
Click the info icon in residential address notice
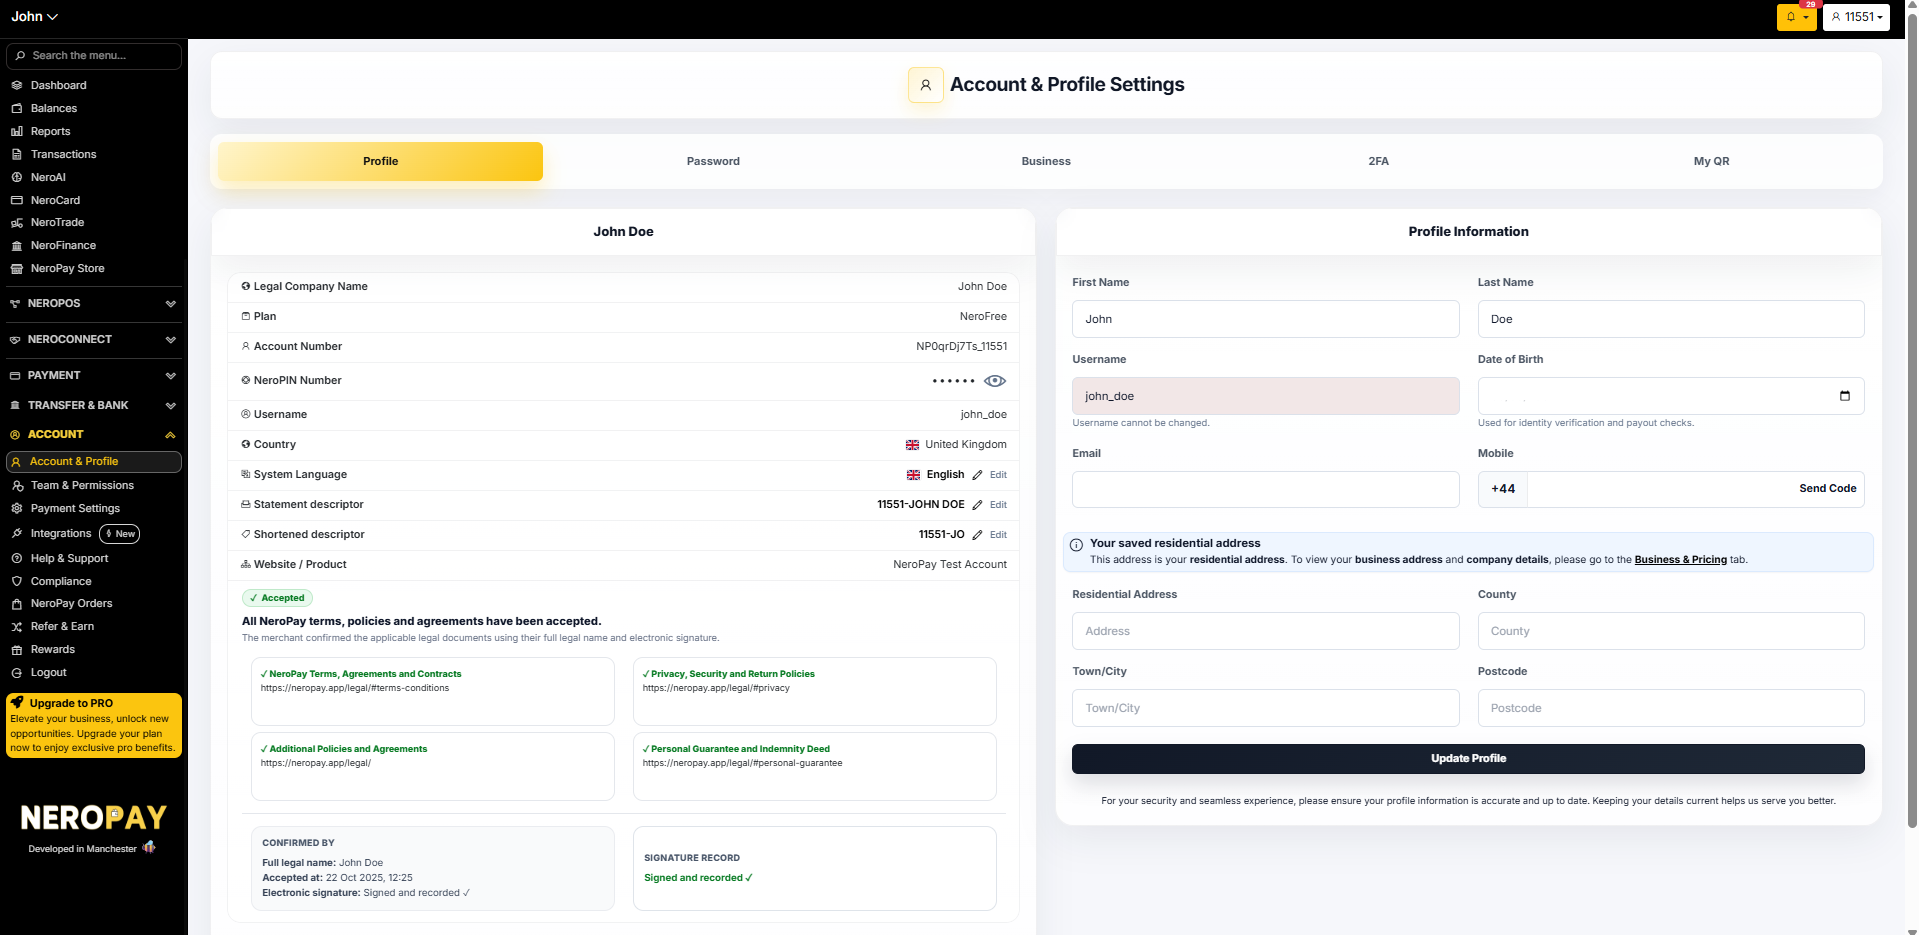click(x=1076, y=545)
